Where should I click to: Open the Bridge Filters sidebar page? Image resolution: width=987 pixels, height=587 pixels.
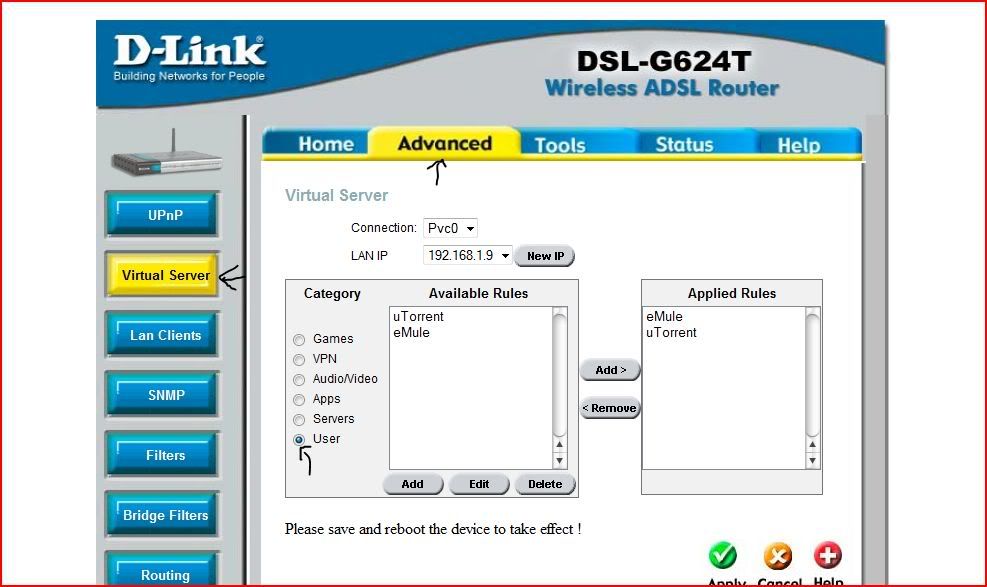(164, 515)
